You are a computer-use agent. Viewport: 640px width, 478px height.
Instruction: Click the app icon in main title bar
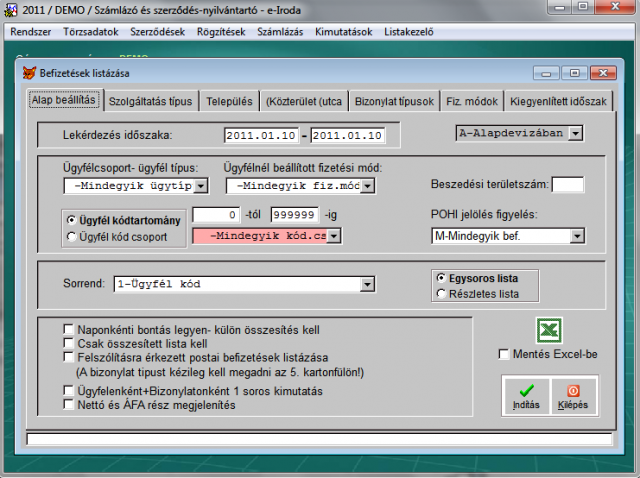click(x=10, y=10)
